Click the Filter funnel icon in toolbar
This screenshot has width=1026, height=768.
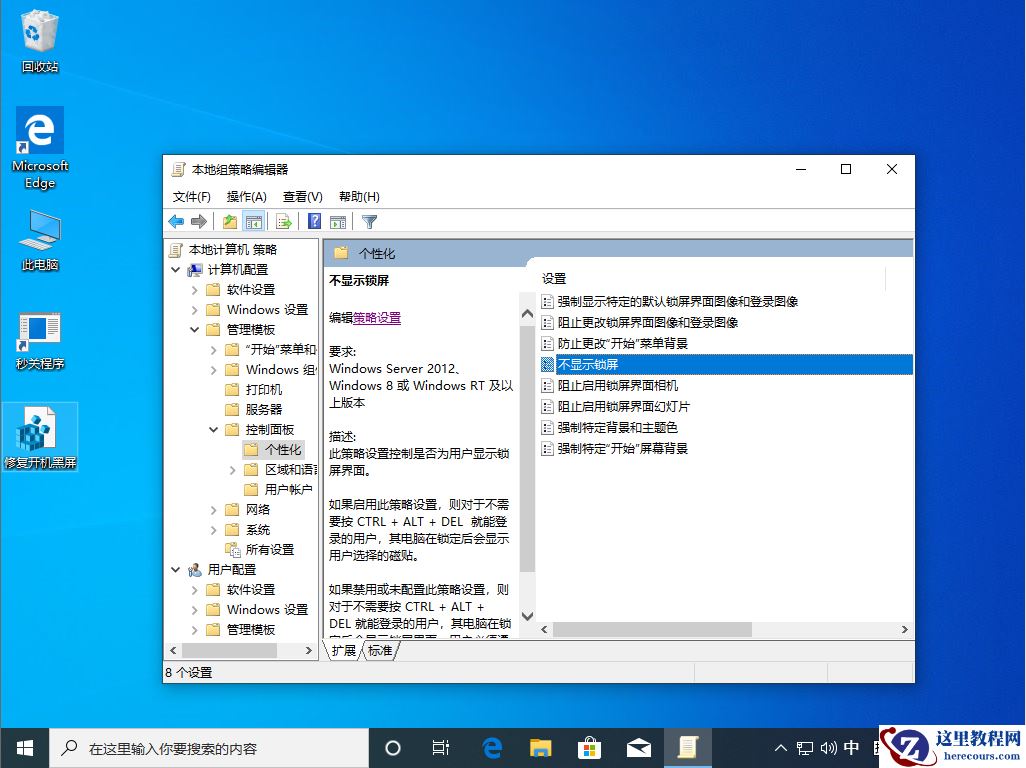pos(368,221)
